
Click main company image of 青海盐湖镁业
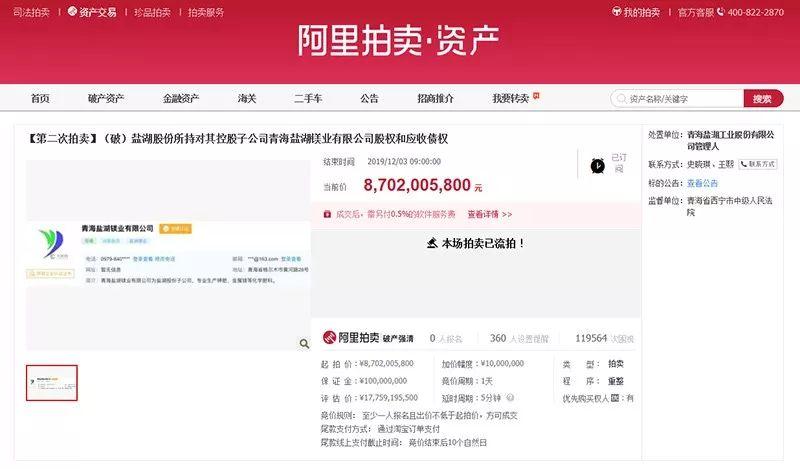coord(168,255)
